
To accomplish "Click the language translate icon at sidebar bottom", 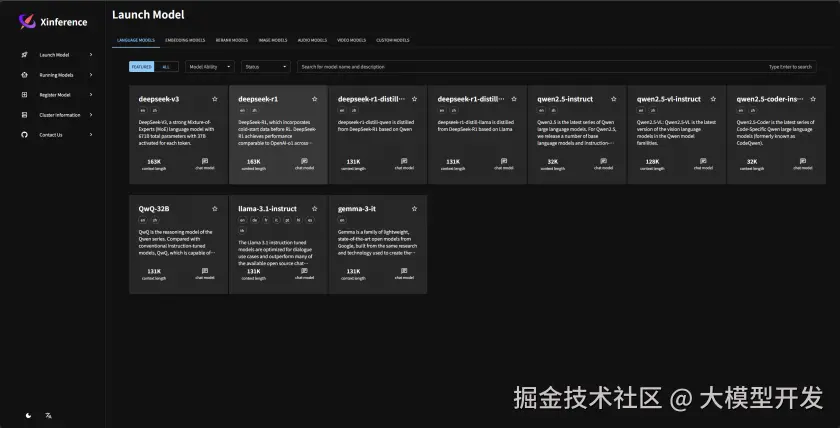I will click(48, 415).
